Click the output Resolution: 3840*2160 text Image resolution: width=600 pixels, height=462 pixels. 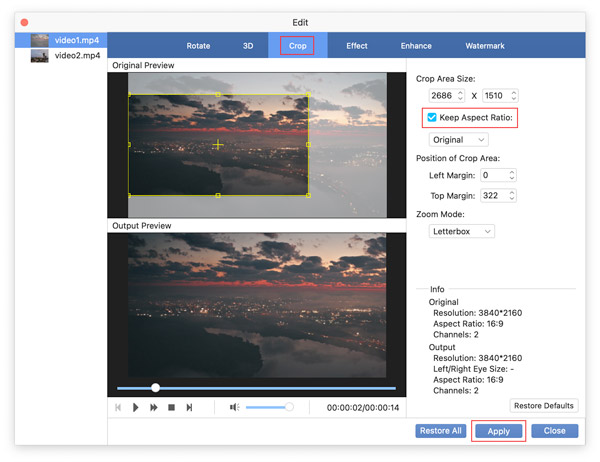478,358
